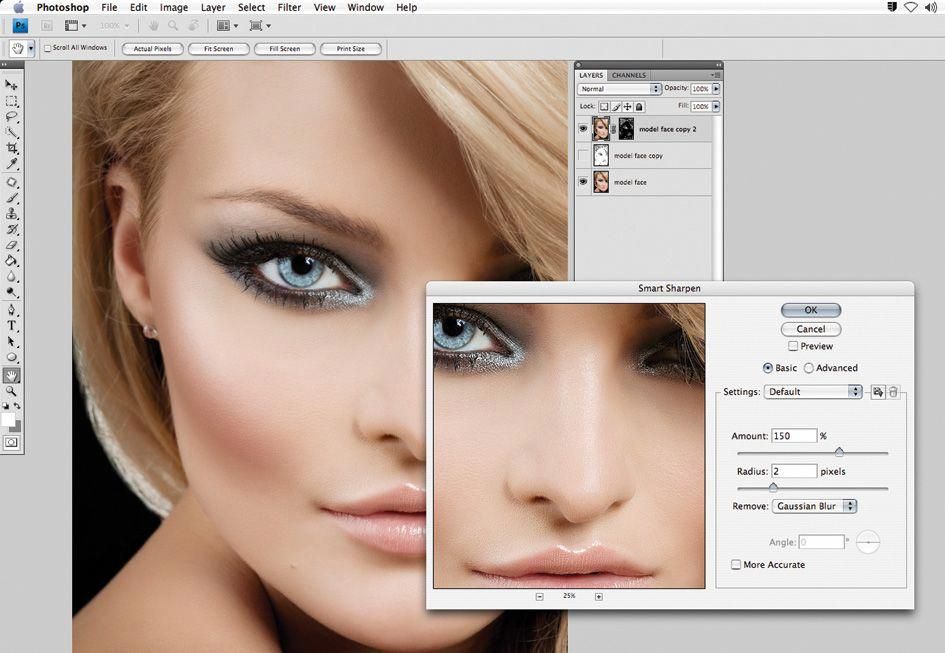Switch to the Channels tab
The height and width of the screenshot is (653, 945).
pyautogui.click(x=629, y=75)
